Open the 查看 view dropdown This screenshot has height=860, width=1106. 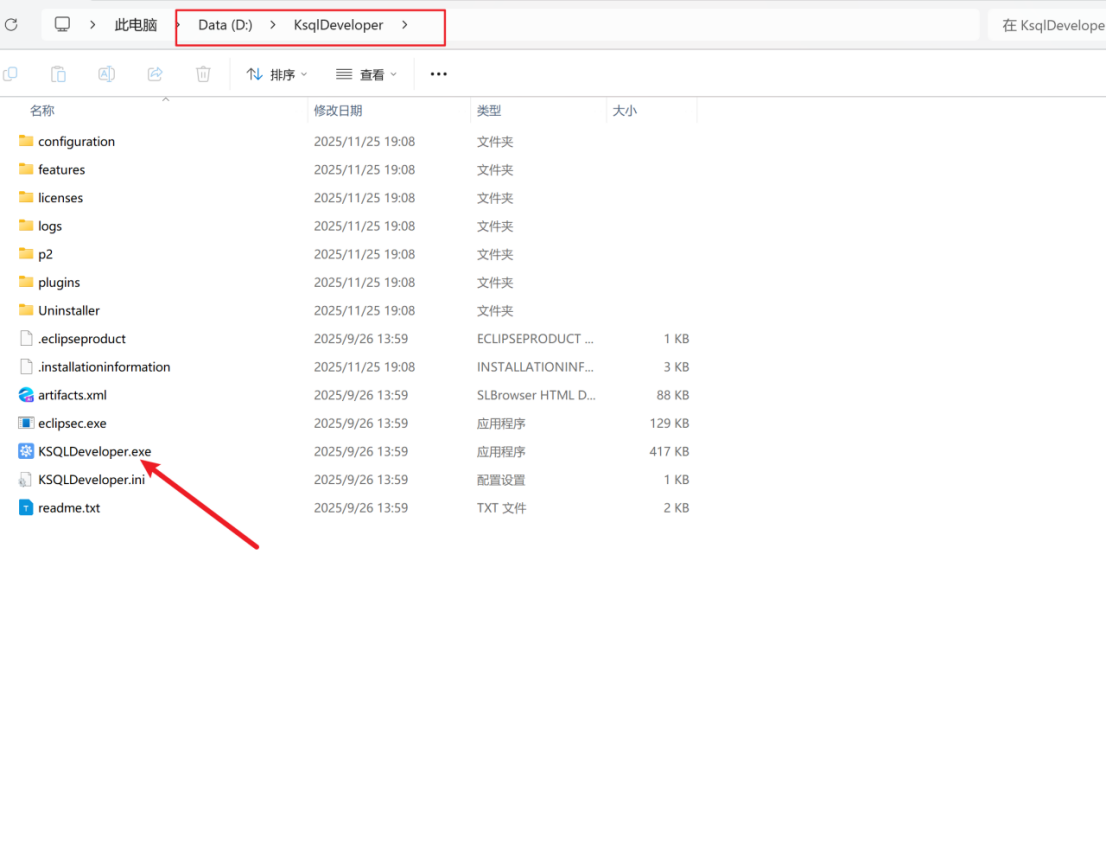(366, 74)
